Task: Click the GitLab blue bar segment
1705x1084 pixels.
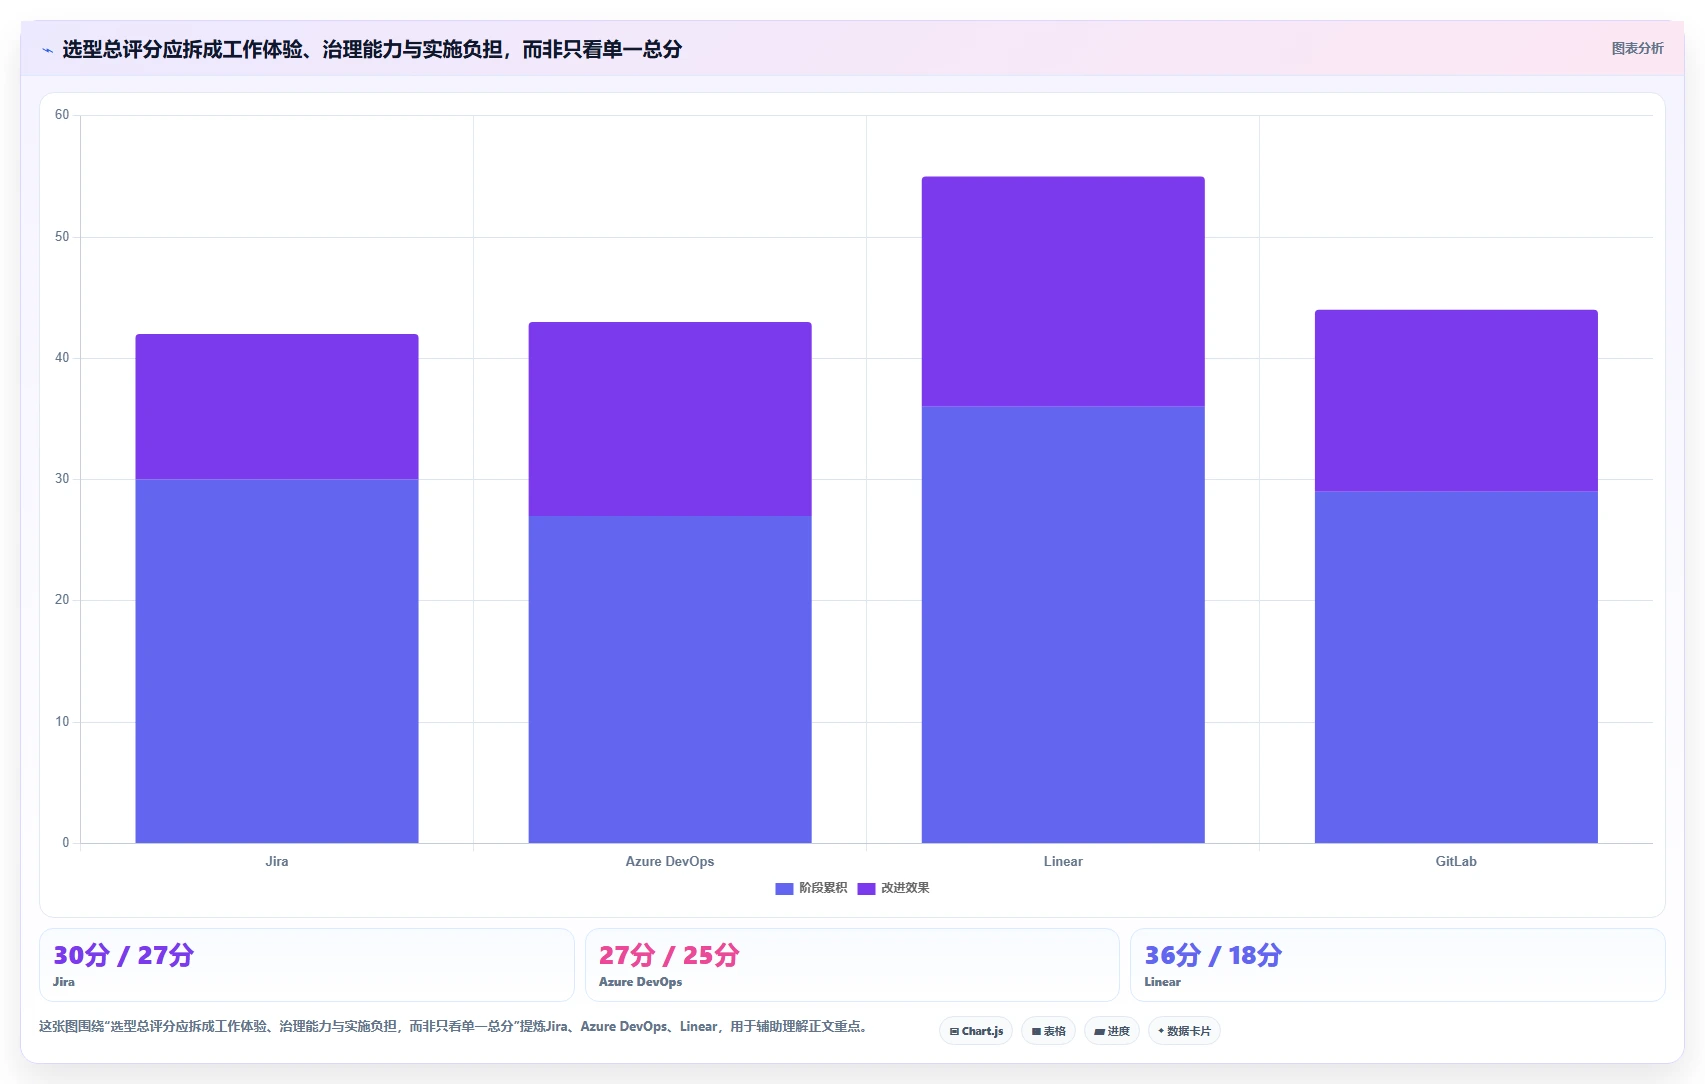Action: [x=1456, y=667]
